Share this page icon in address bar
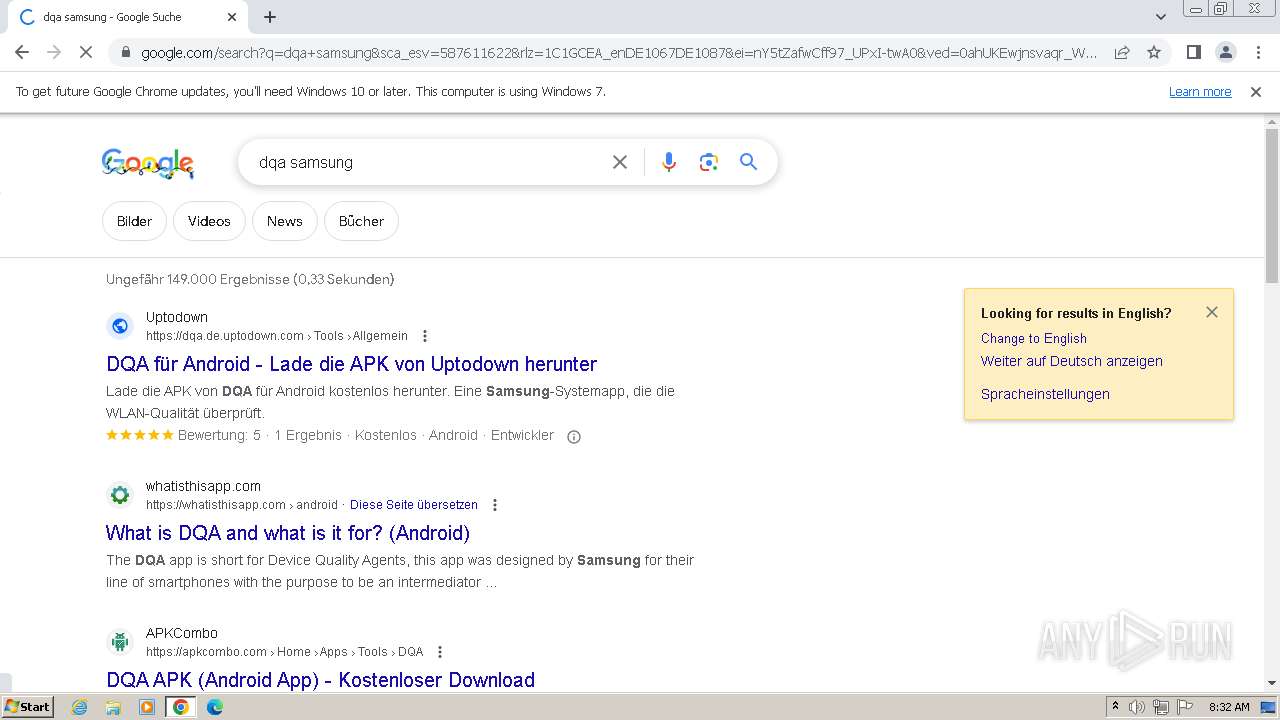 tap(1122, 53)
